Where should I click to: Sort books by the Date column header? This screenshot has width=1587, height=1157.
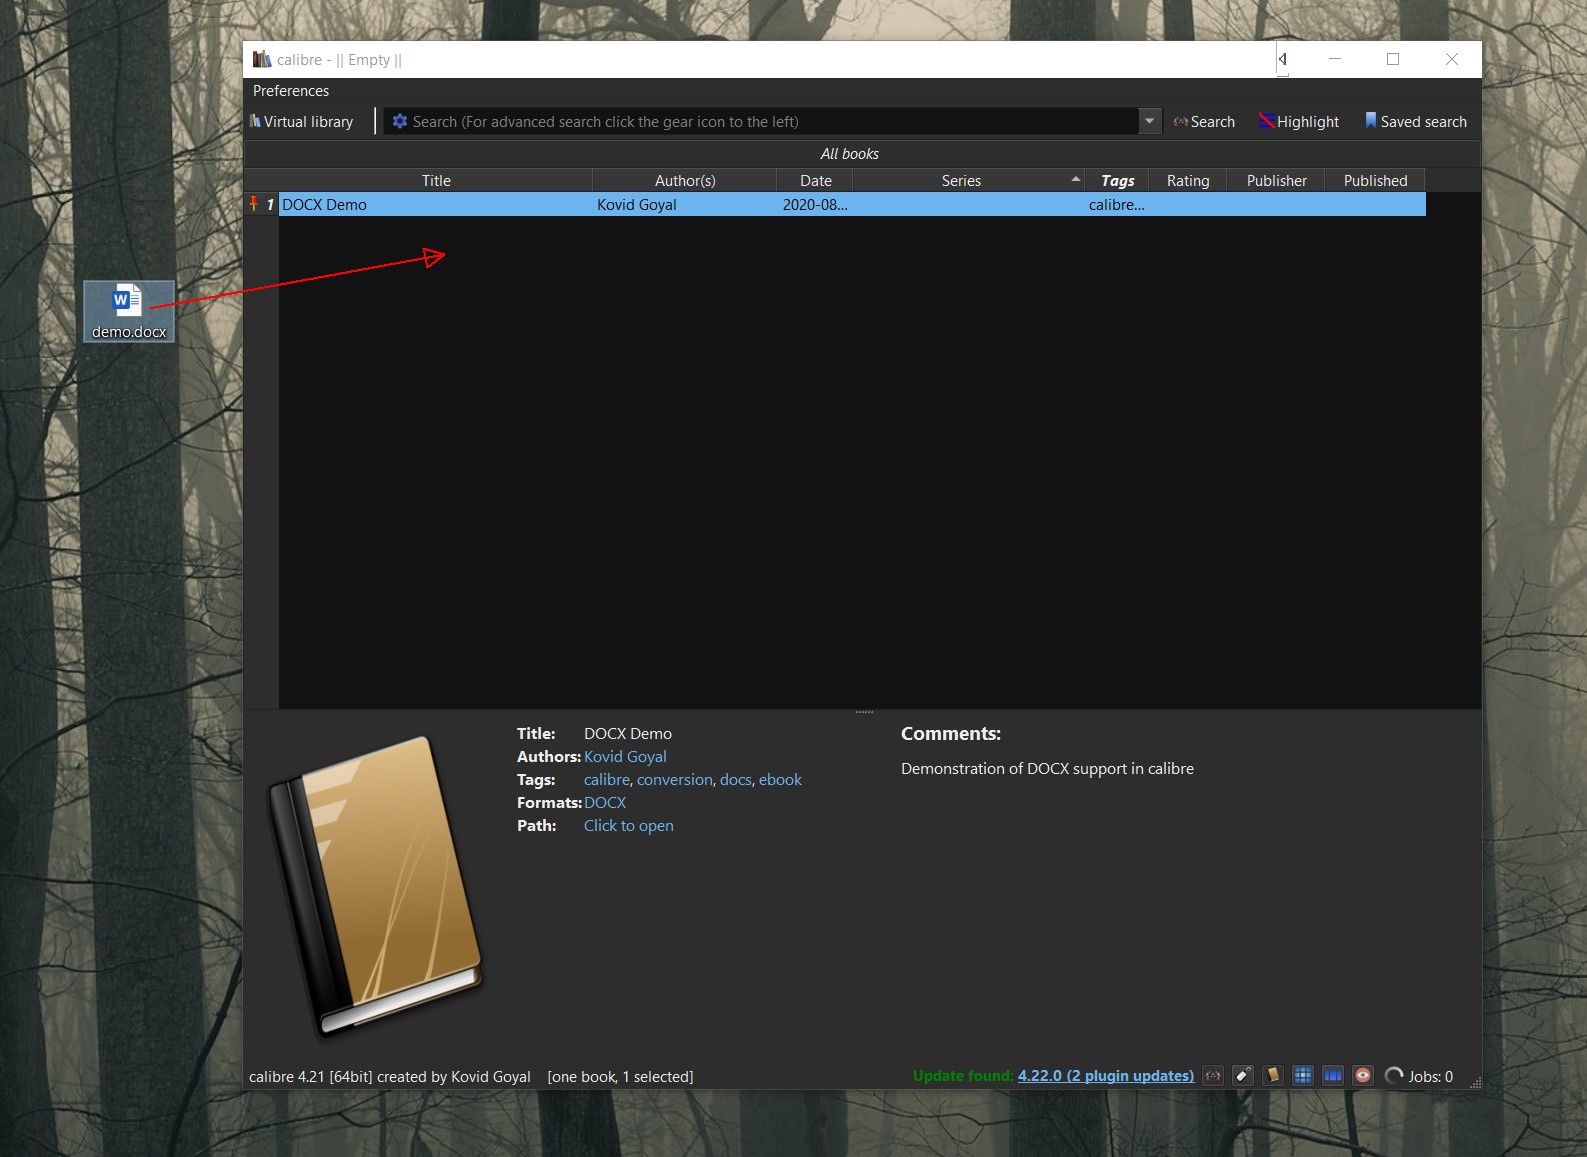coord(815,181)
